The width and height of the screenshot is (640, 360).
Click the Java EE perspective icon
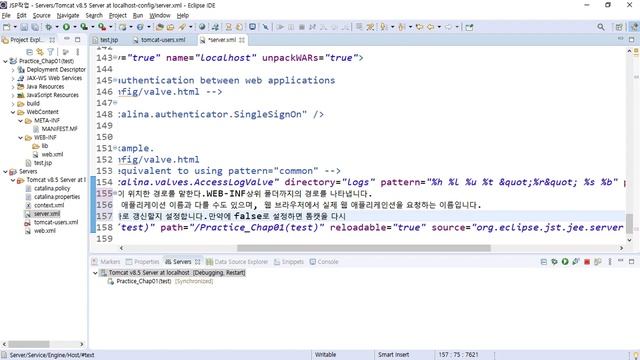tap(634, 27)
